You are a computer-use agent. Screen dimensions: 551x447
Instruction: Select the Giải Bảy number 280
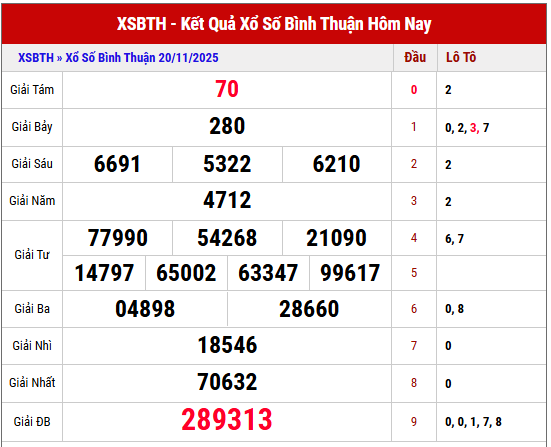[x=227, y=127]
